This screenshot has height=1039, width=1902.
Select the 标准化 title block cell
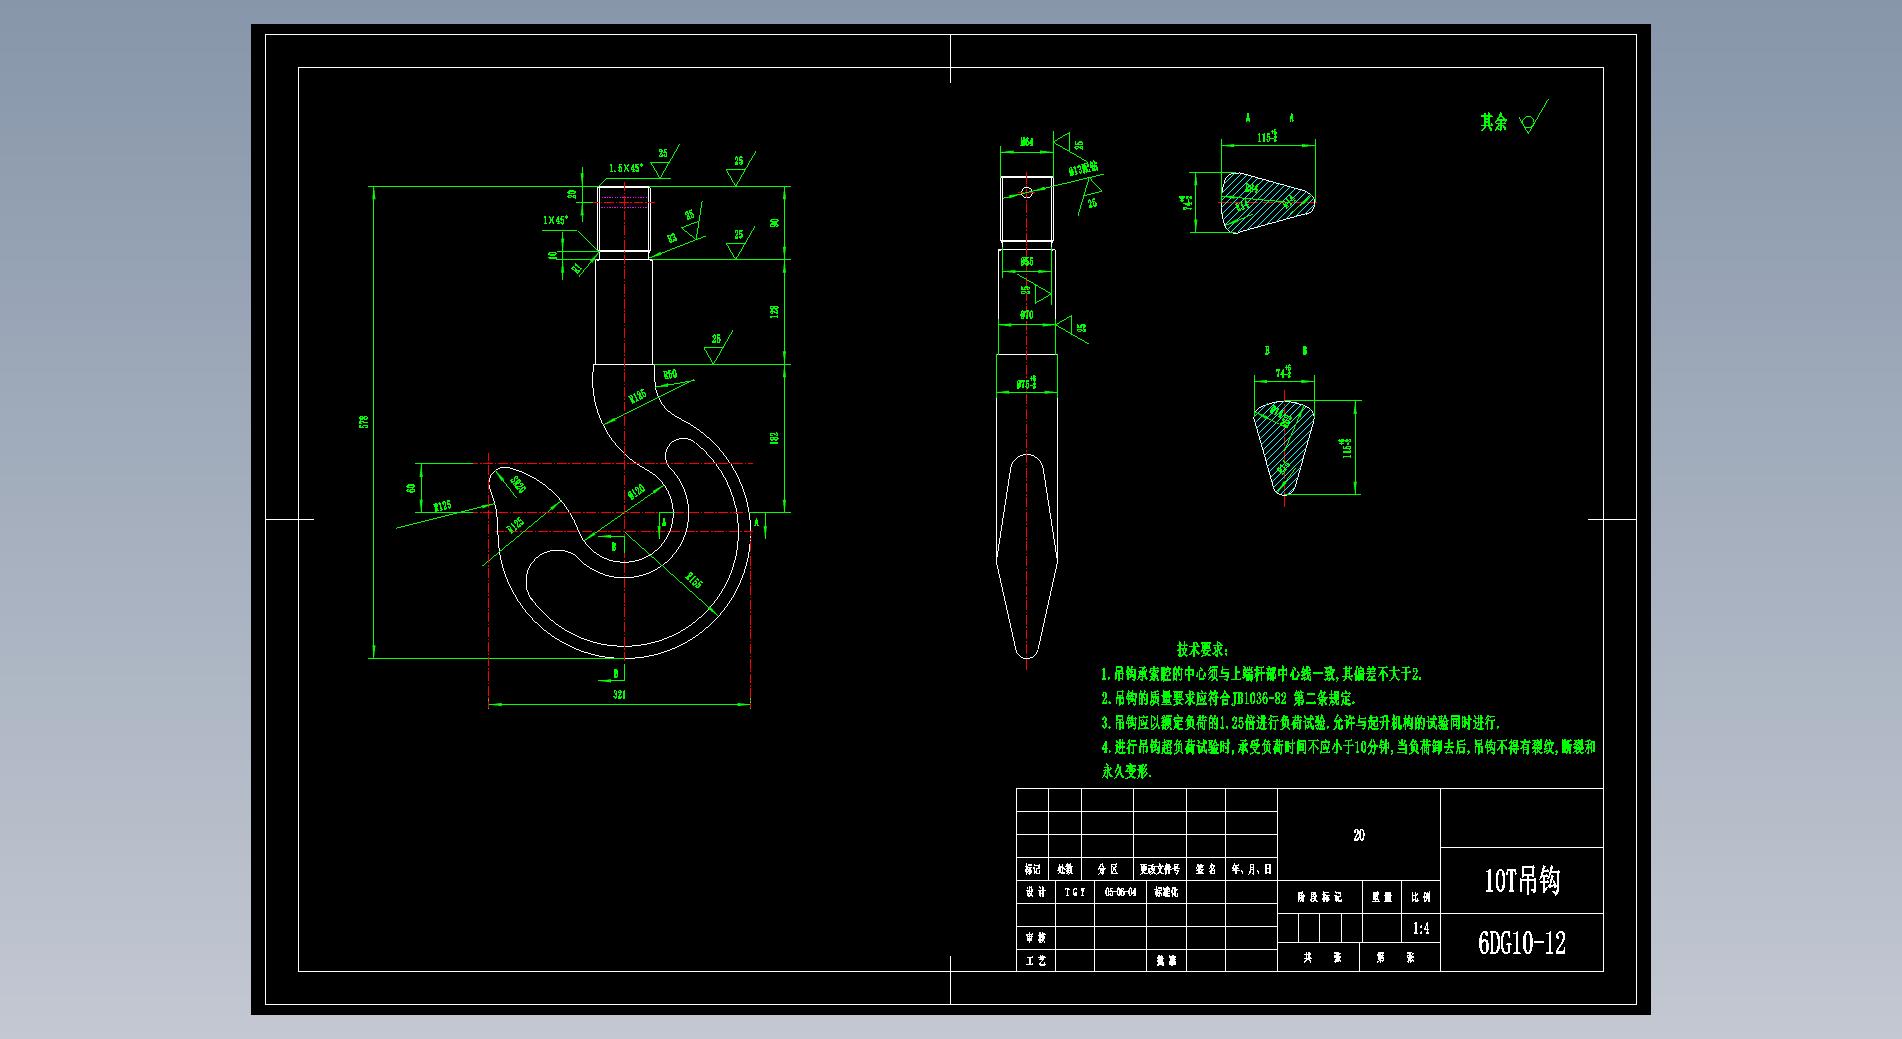1166,892
